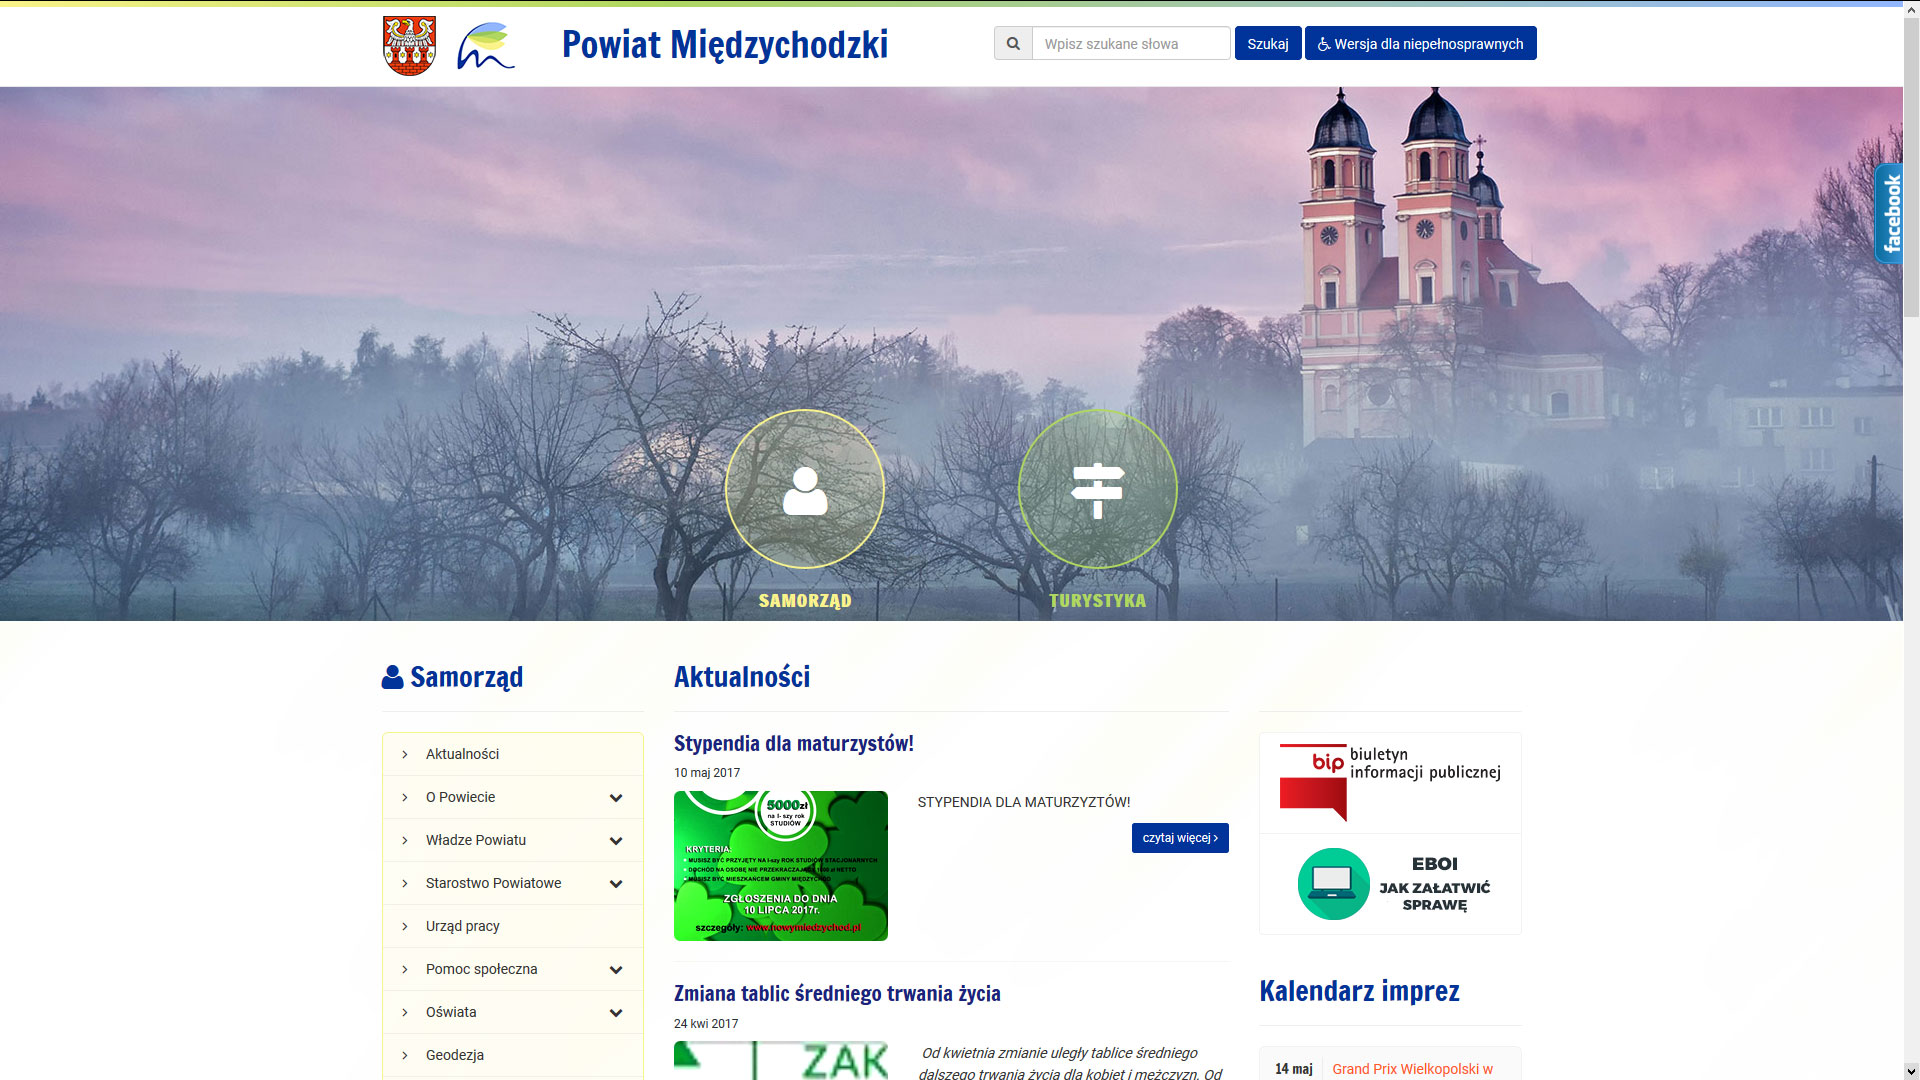1920x1080 pixels.
Task: Click the czytaj więcej button
Action: coord(1180,838)
